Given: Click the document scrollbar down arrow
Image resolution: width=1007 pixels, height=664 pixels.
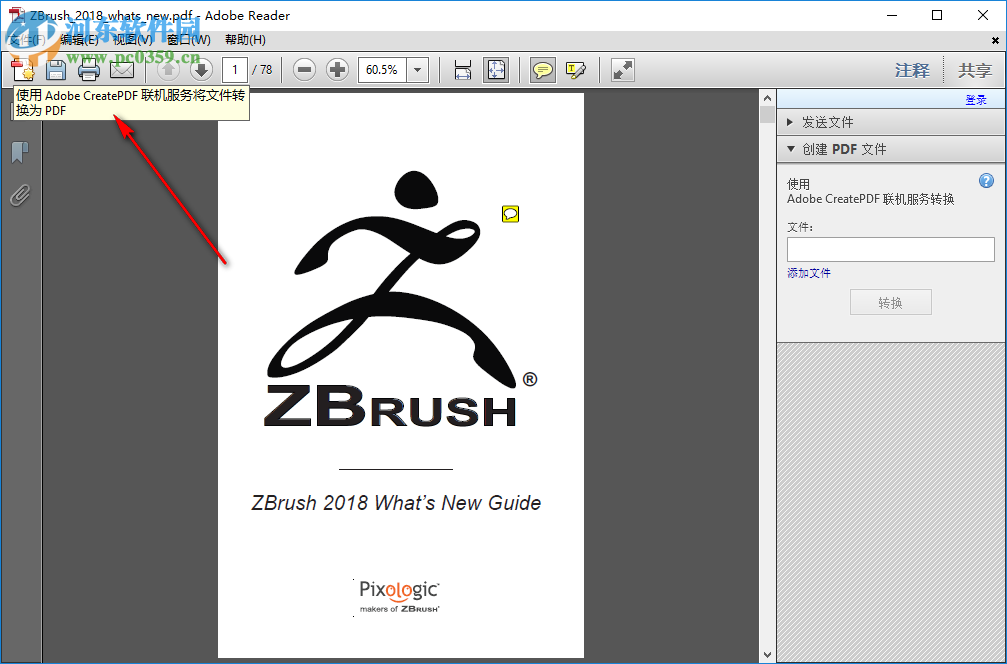Looking at the screenshot, I should pos(767,655).
